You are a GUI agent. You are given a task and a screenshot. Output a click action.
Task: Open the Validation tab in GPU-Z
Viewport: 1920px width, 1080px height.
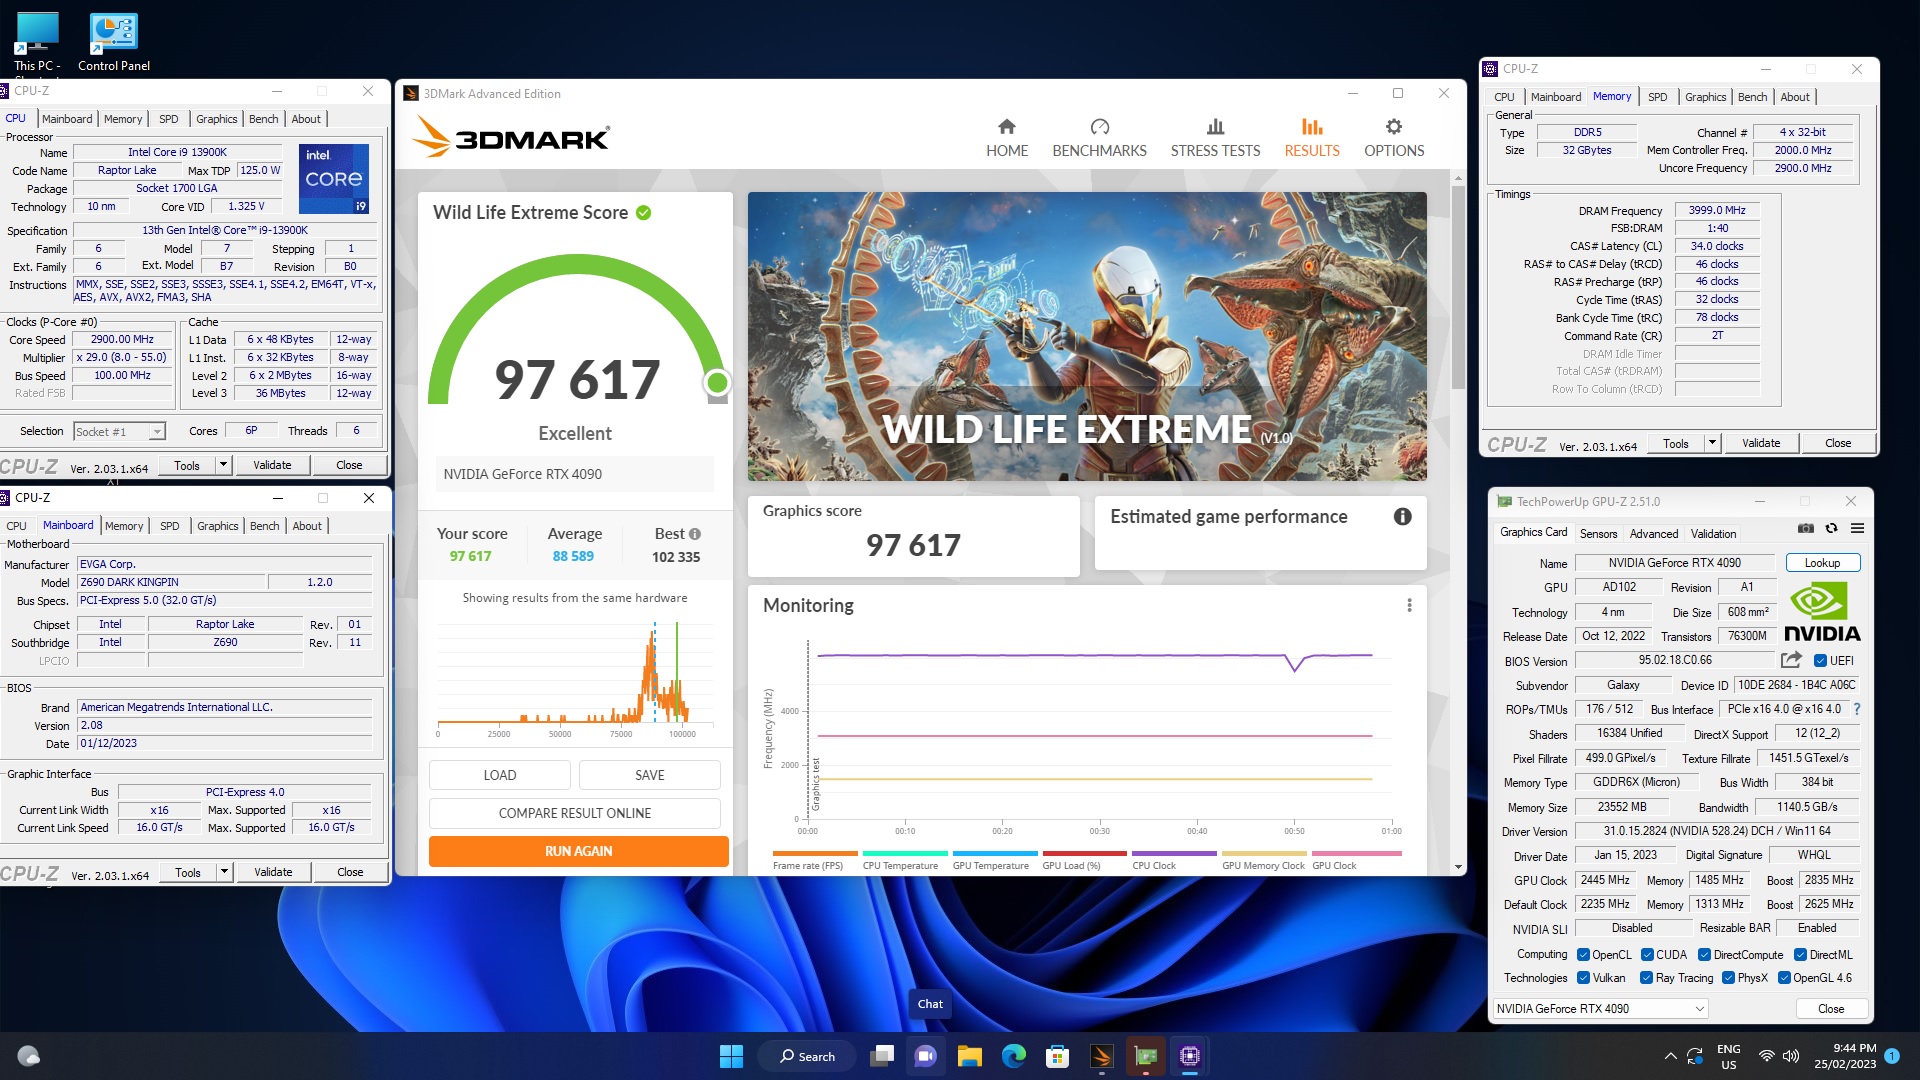point(1713,534)
